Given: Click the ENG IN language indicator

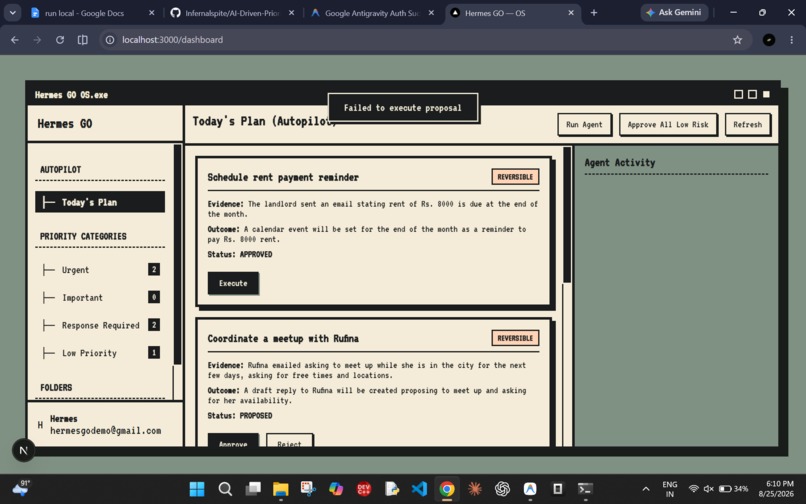Looking at the screenshot, I should pyautogui.click(x=669, y=489).
